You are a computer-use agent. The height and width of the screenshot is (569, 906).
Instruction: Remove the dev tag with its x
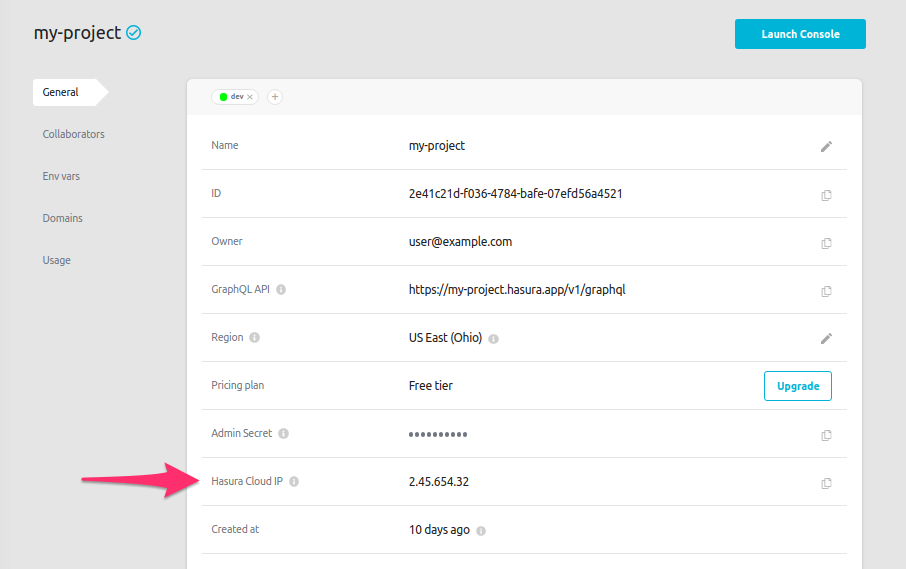(x=250, y=97)
